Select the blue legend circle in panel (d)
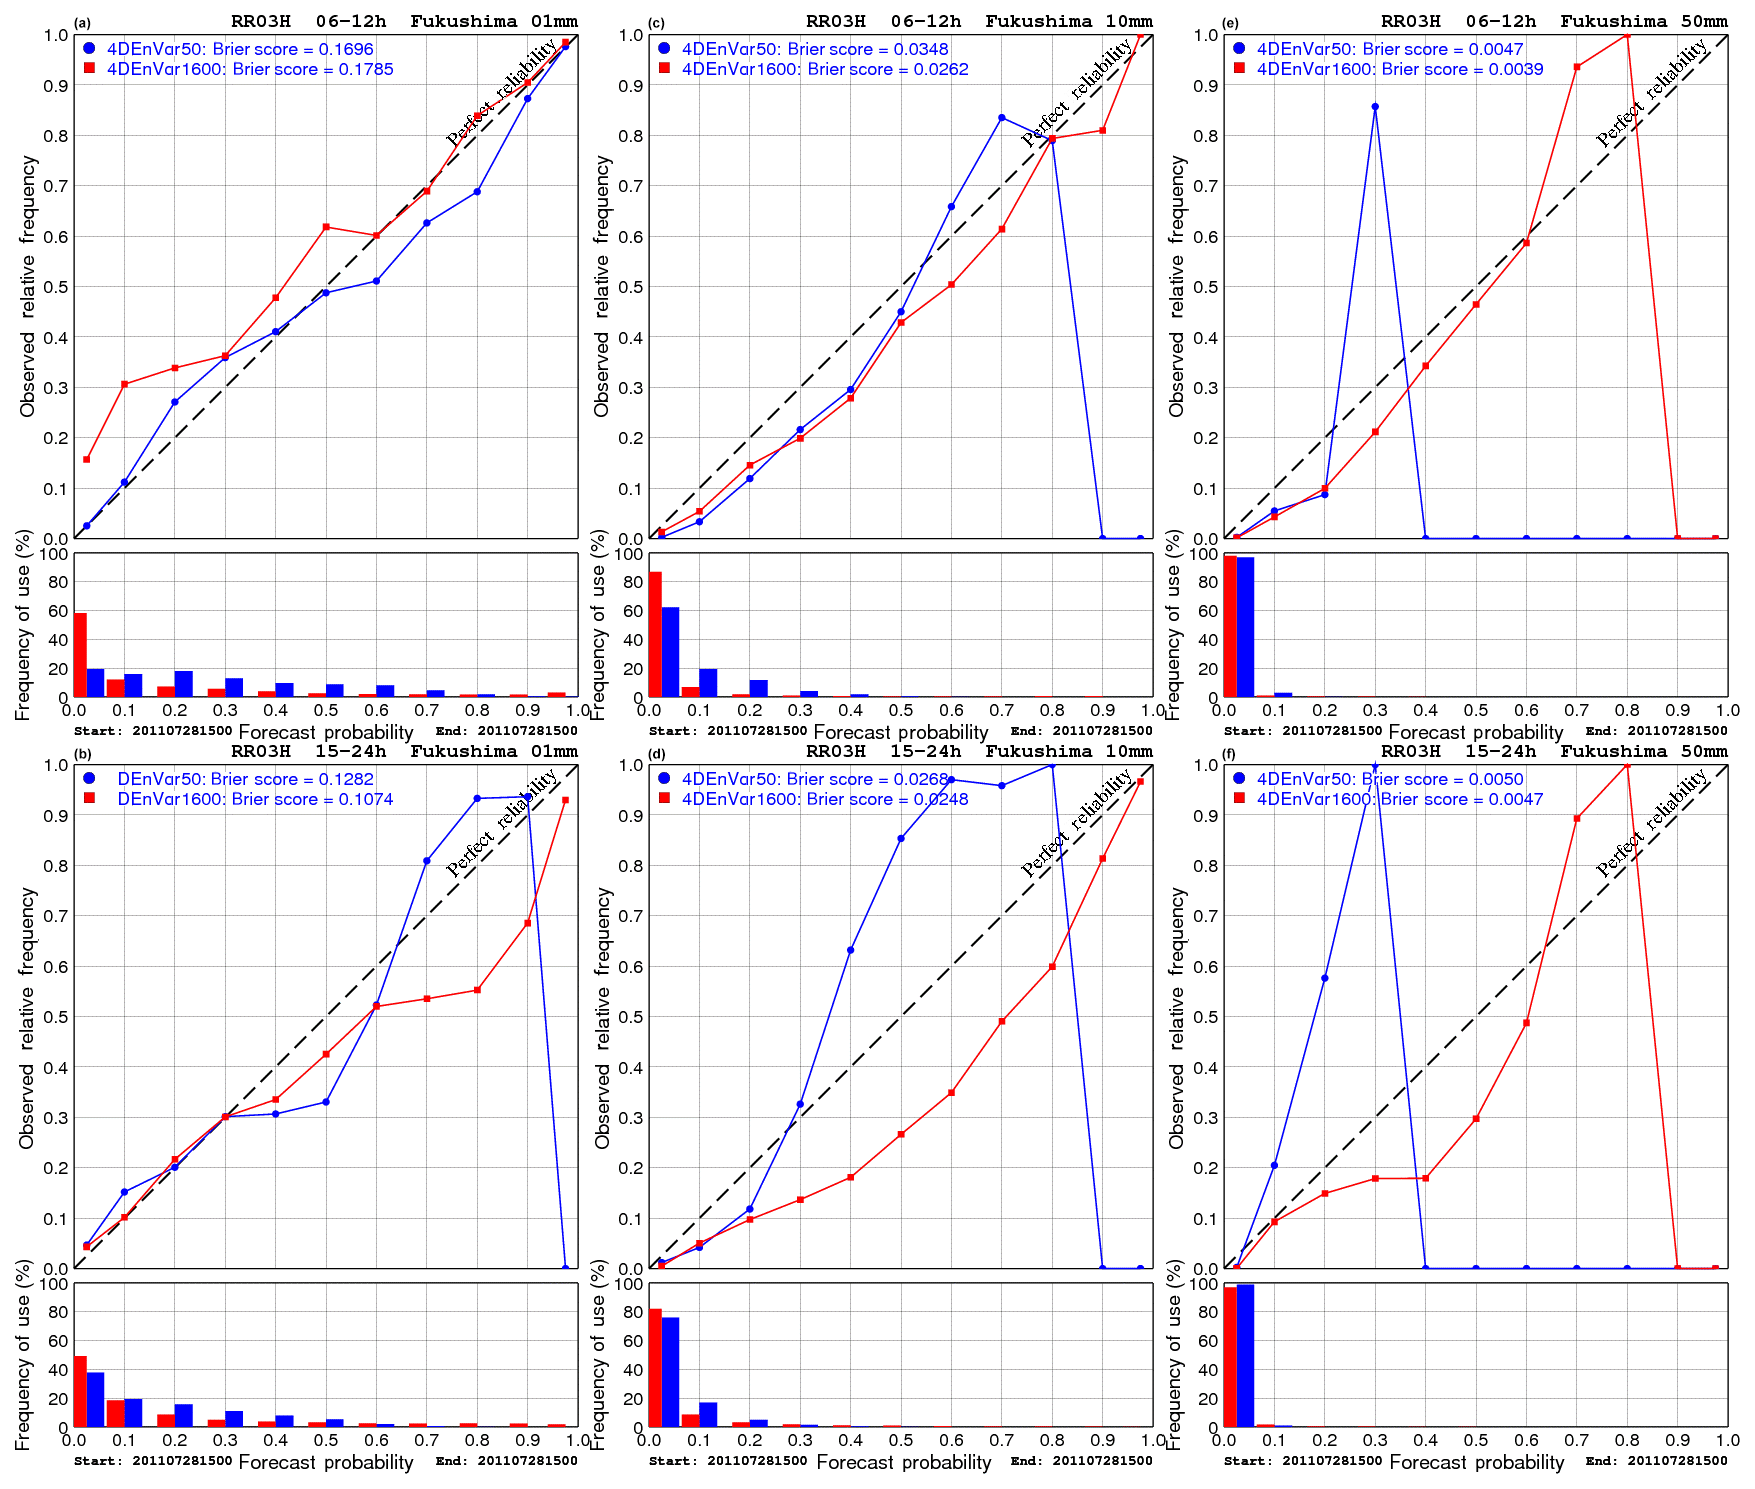The height and width of the screenshot is (1489, 1755). point(664,778)
